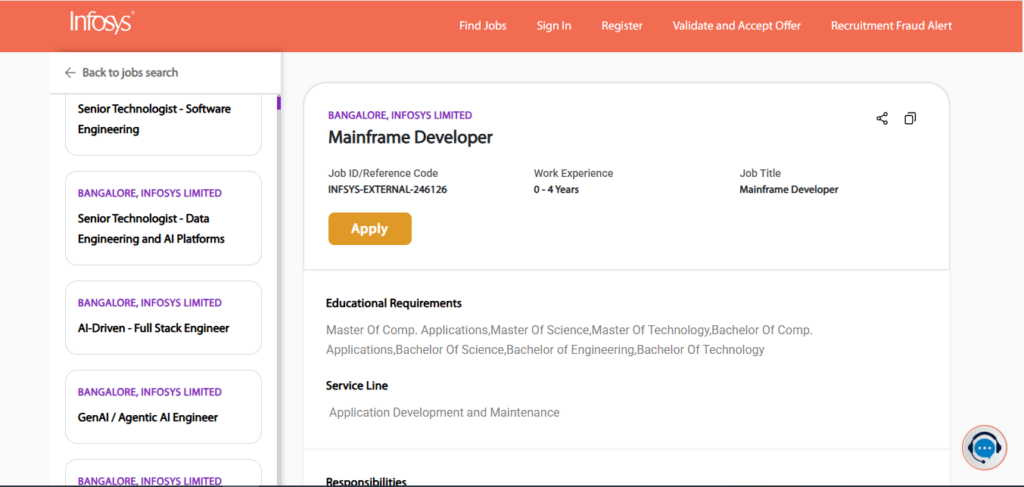Select Senior Technologist - Data Engineering and AI Platforms

coord(163,218)
